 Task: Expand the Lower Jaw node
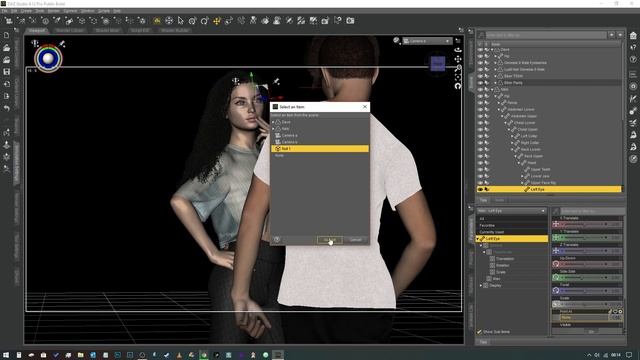click(522, 176)
